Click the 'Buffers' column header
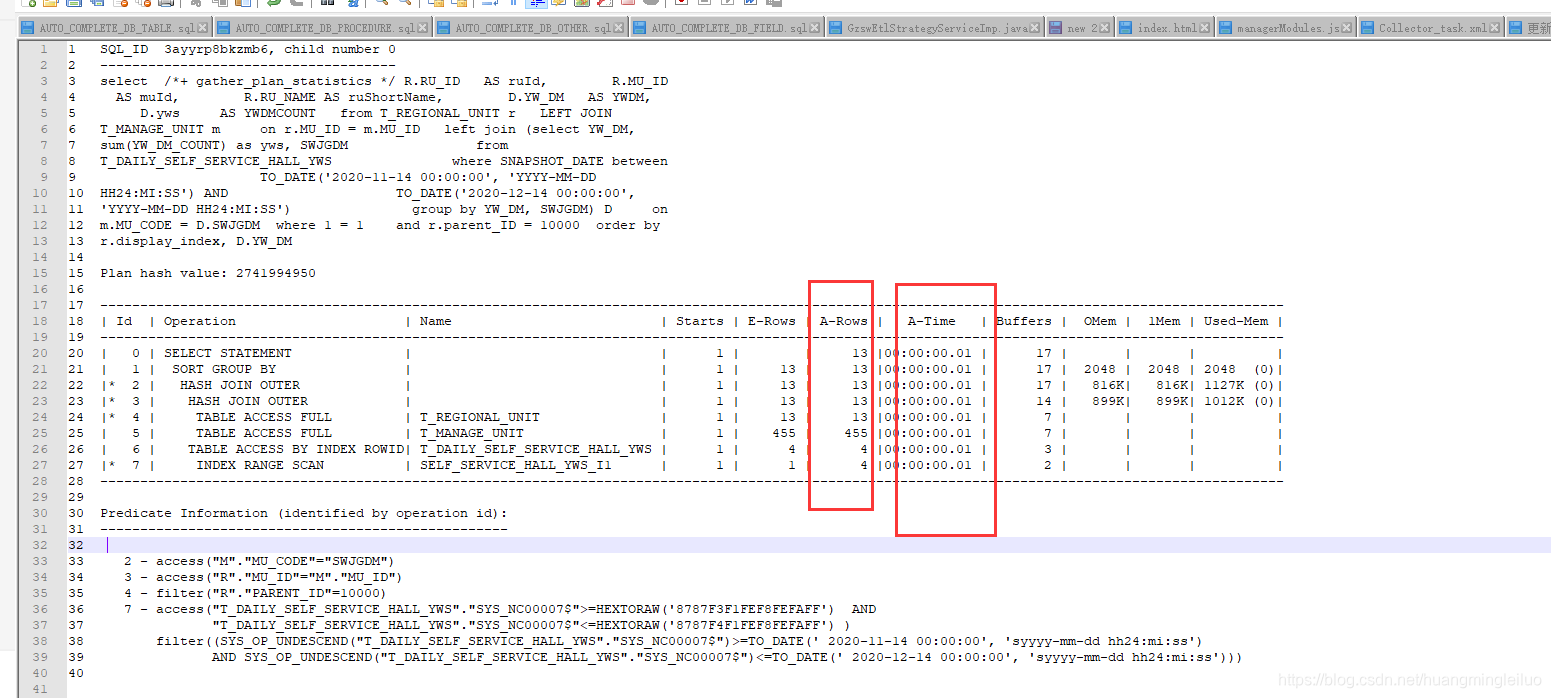This screenshot has height=698, width=1551. point(1024,321)
